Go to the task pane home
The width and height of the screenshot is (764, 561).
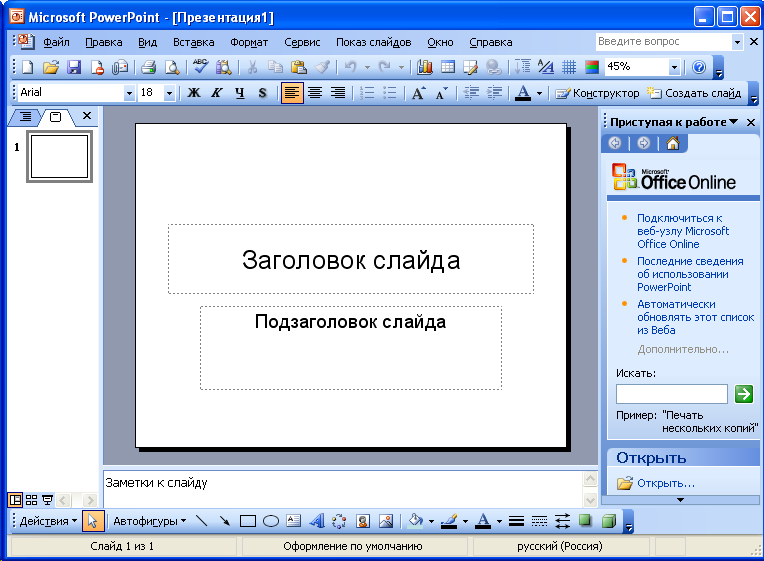(x=673, y=143)
